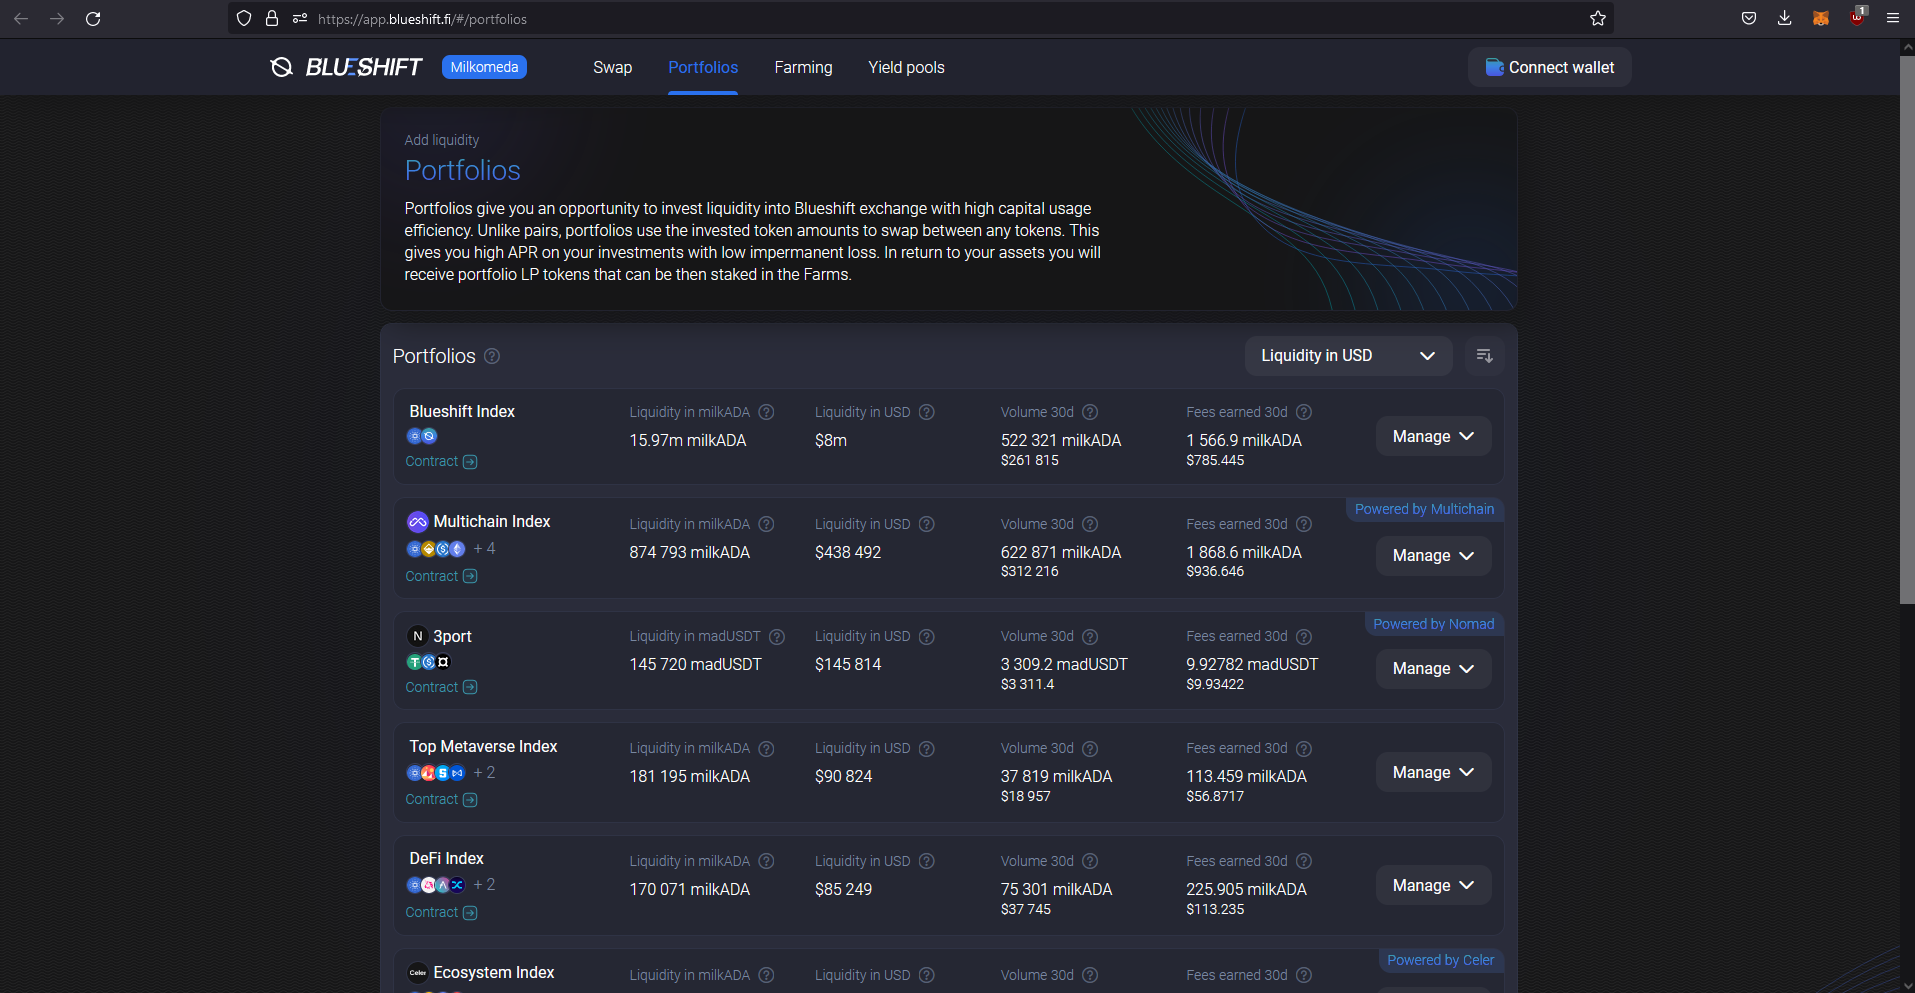The width and height of the screenshot is (1915, 993).
Task: Open the Liquidity in USD sort dropdown
Action: tap(1348, 356)
